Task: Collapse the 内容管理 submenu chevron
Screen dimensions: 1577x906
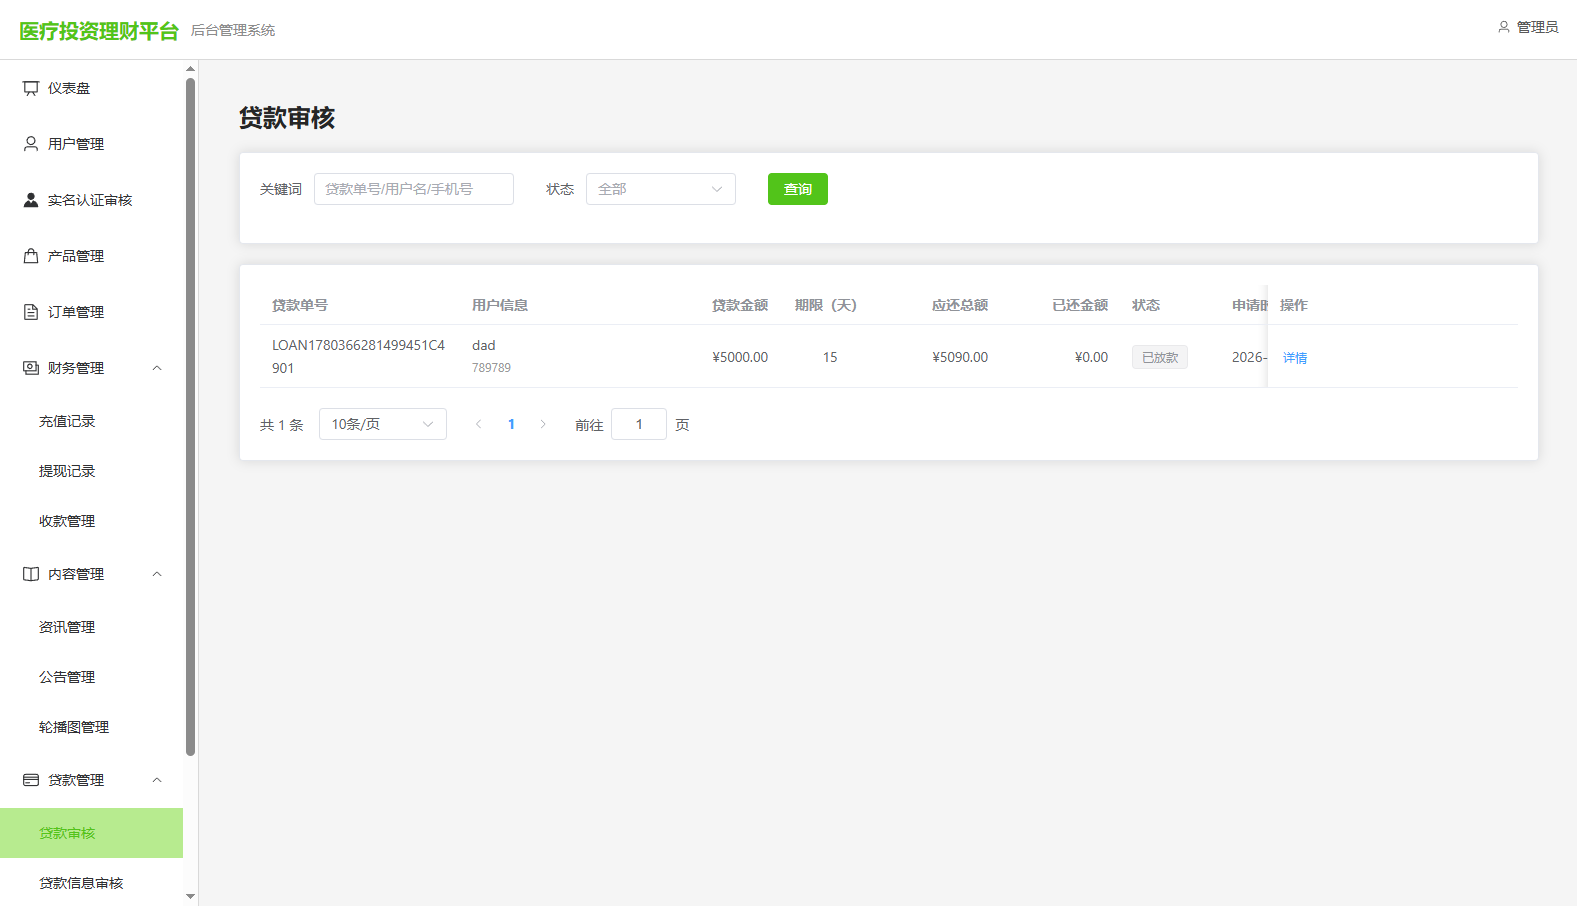Action: coord(157,574)
